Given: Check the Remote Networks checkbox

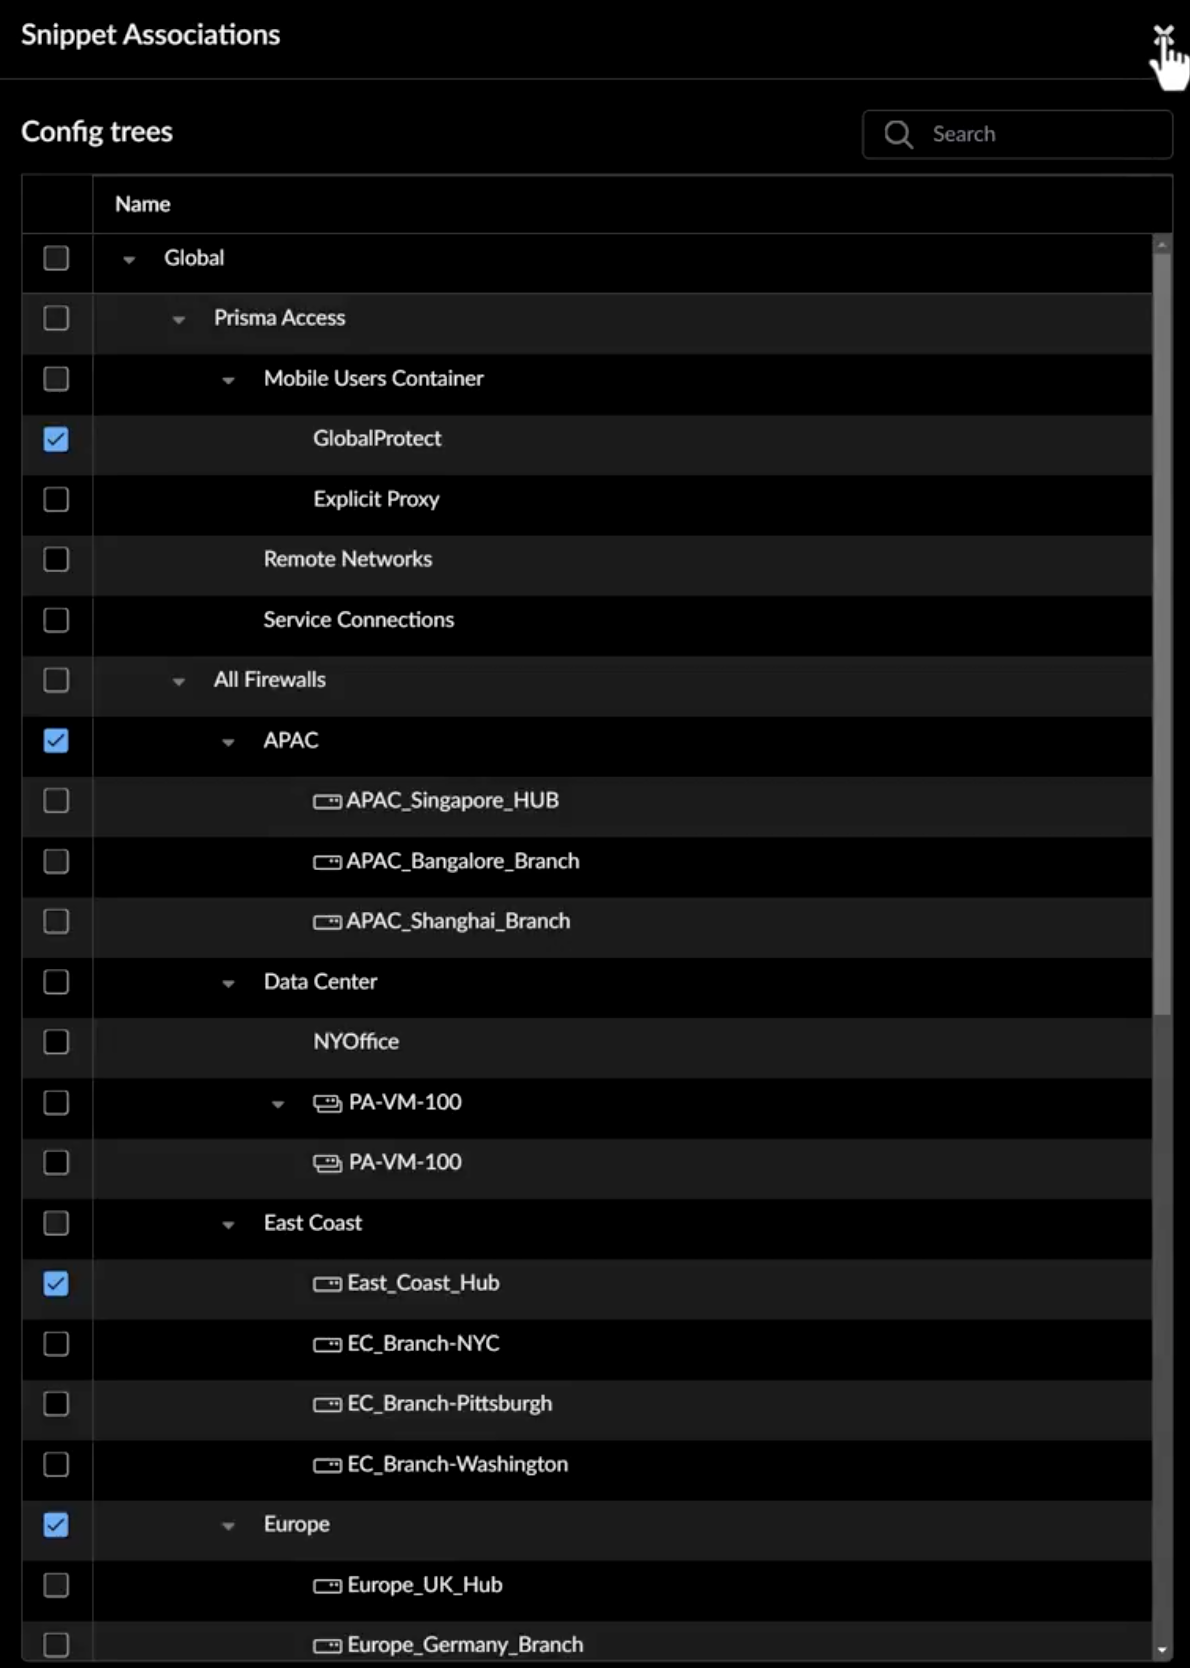Looking at the screenshot, I should click(x=56, y=559).
